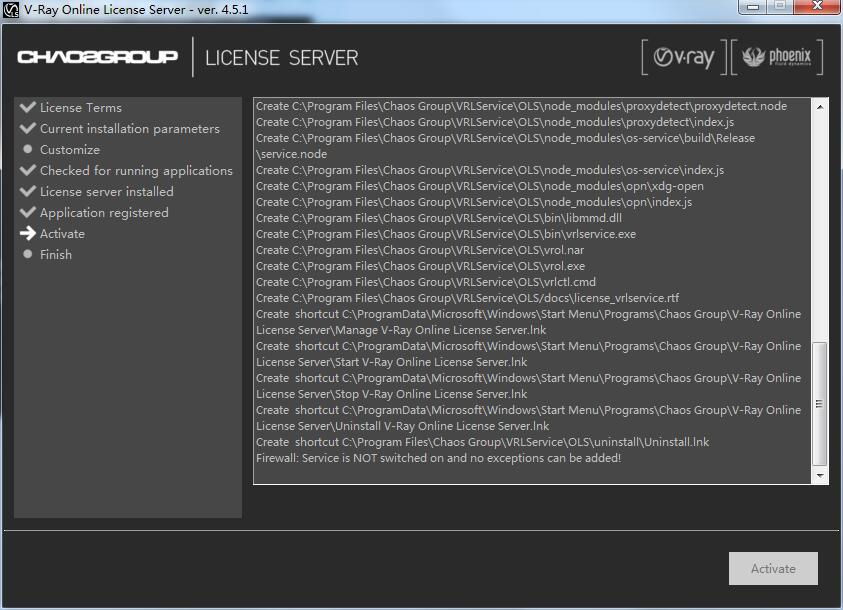Click the LICENSE SERVER heading text
This screenshot has height=610, width=843.
pyautogui.click(x=281, y=58)
